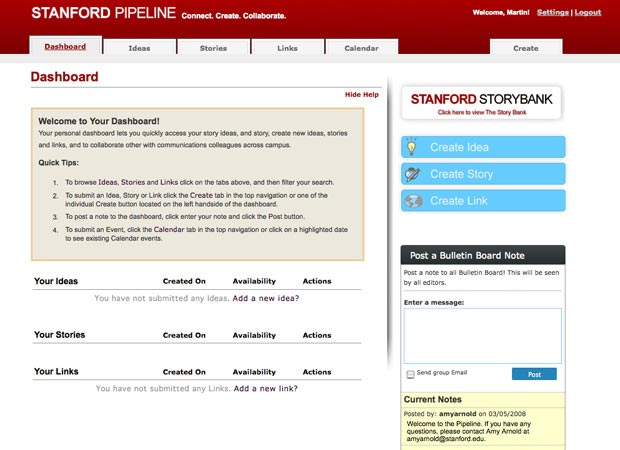The height and width of the screenshot is (450, 620).
Task: Click the Logout link
Action: [588, 12]
